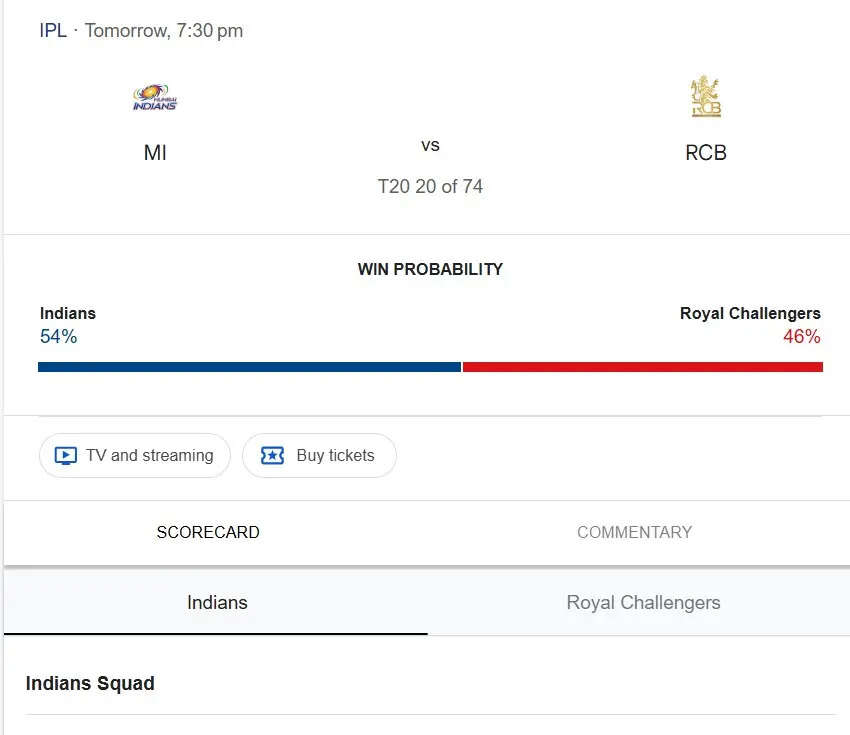Show the Royal Challengers squad tab
This screenshot has height=735, width=850.
pos(643,603)
